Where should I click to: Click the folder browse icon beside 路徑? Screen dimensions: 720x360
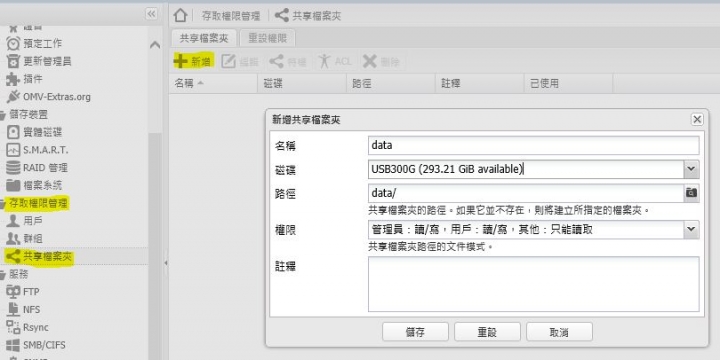click(x=692, y=193)
